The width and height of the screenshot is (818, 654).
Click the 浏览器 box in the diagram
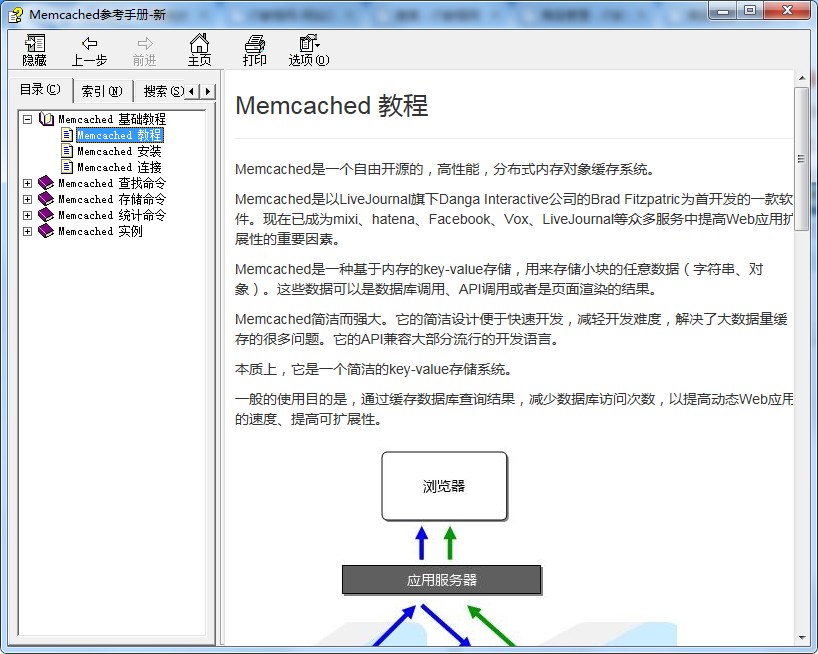click(444, 487)
